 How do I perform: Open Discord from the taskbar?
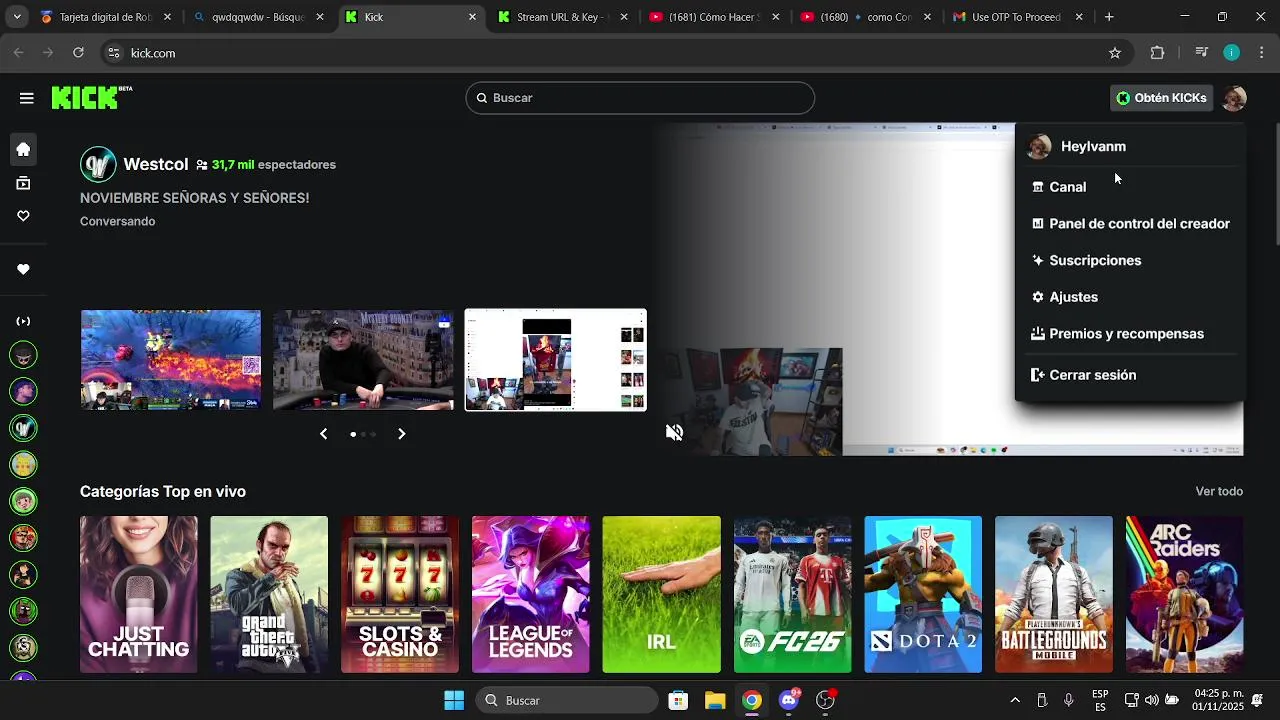pyautogui.click(x=789, y=700)
